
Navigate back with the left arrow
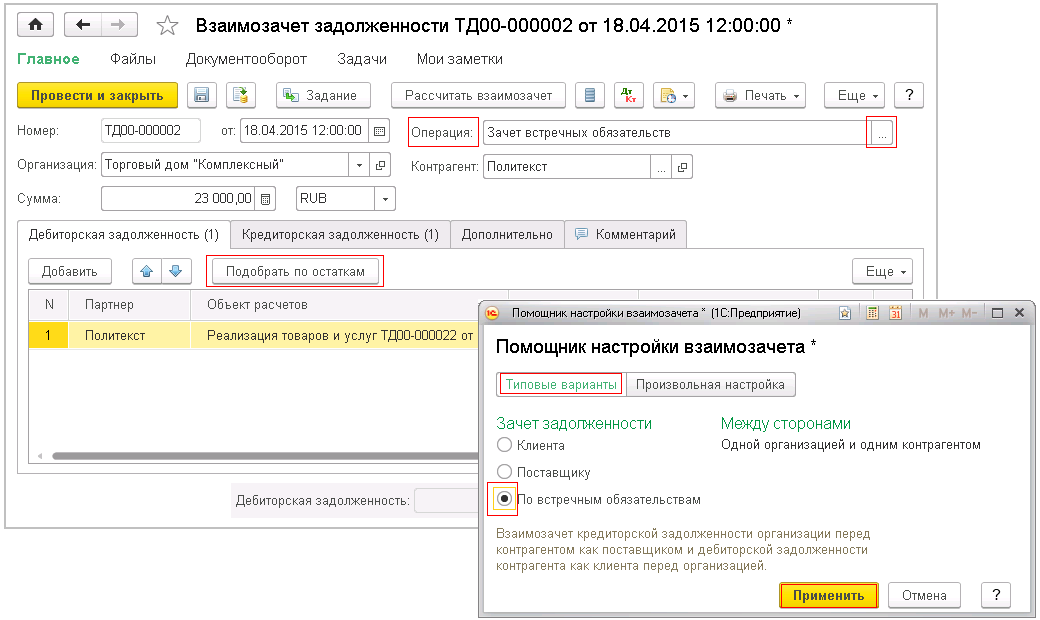tap(83, 25)
